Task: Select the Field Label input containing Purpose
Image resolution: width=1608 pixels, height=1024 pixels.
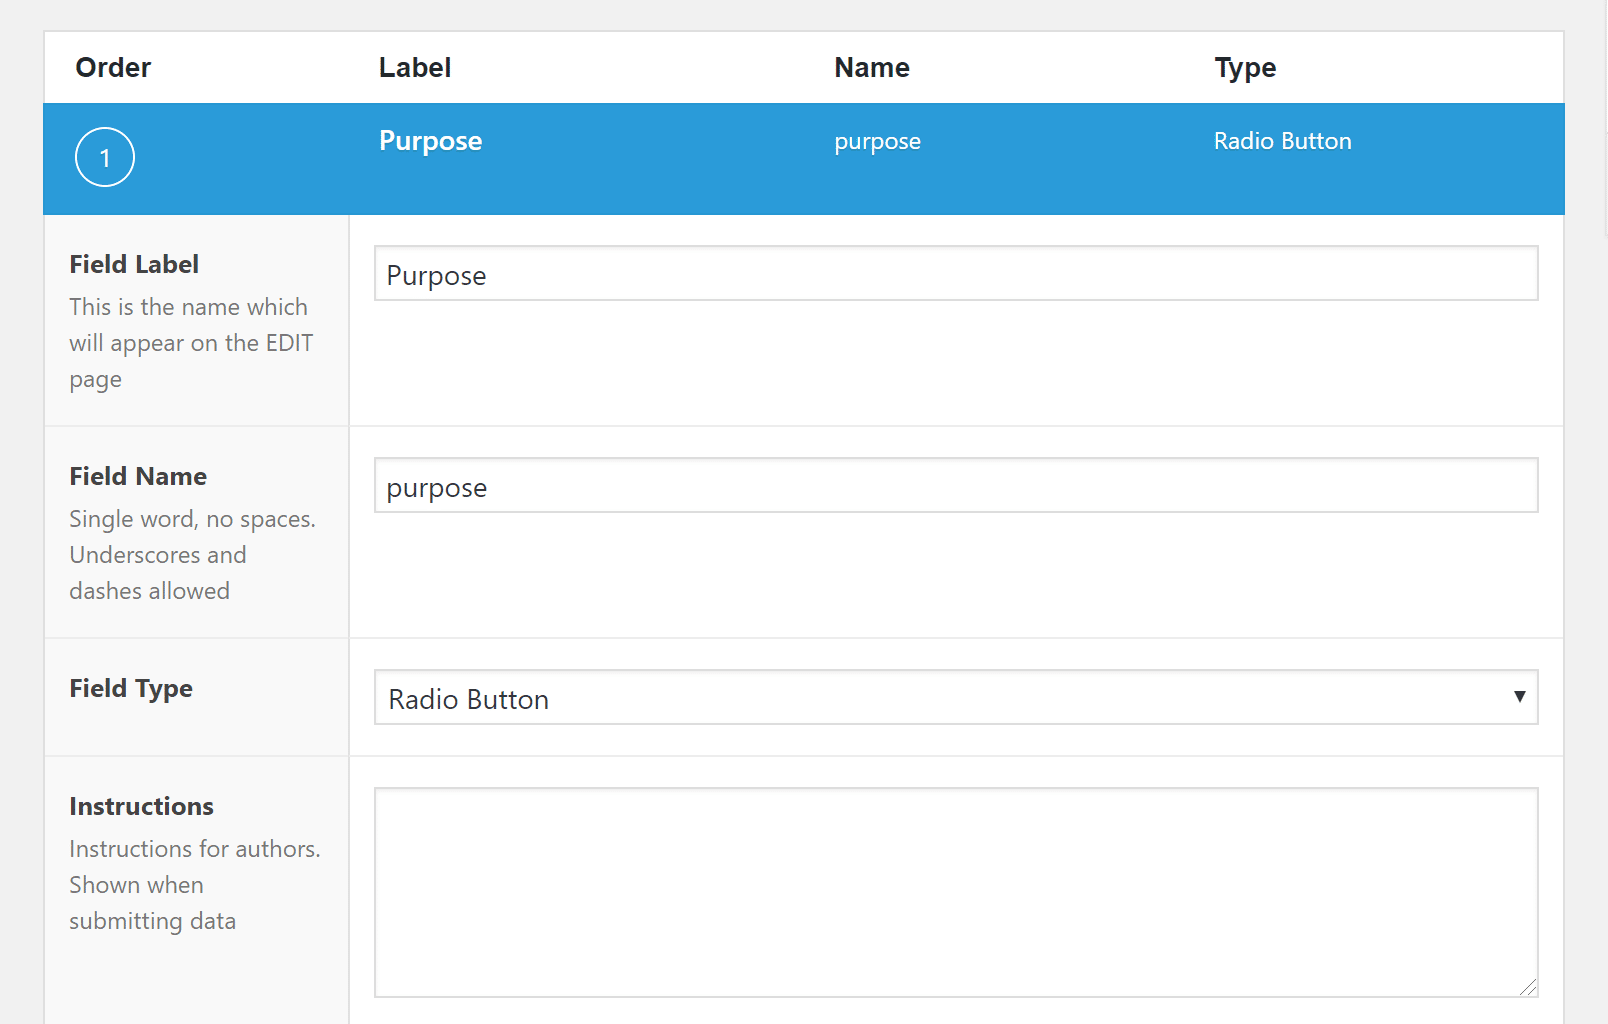Action: (x=955, y=273)
